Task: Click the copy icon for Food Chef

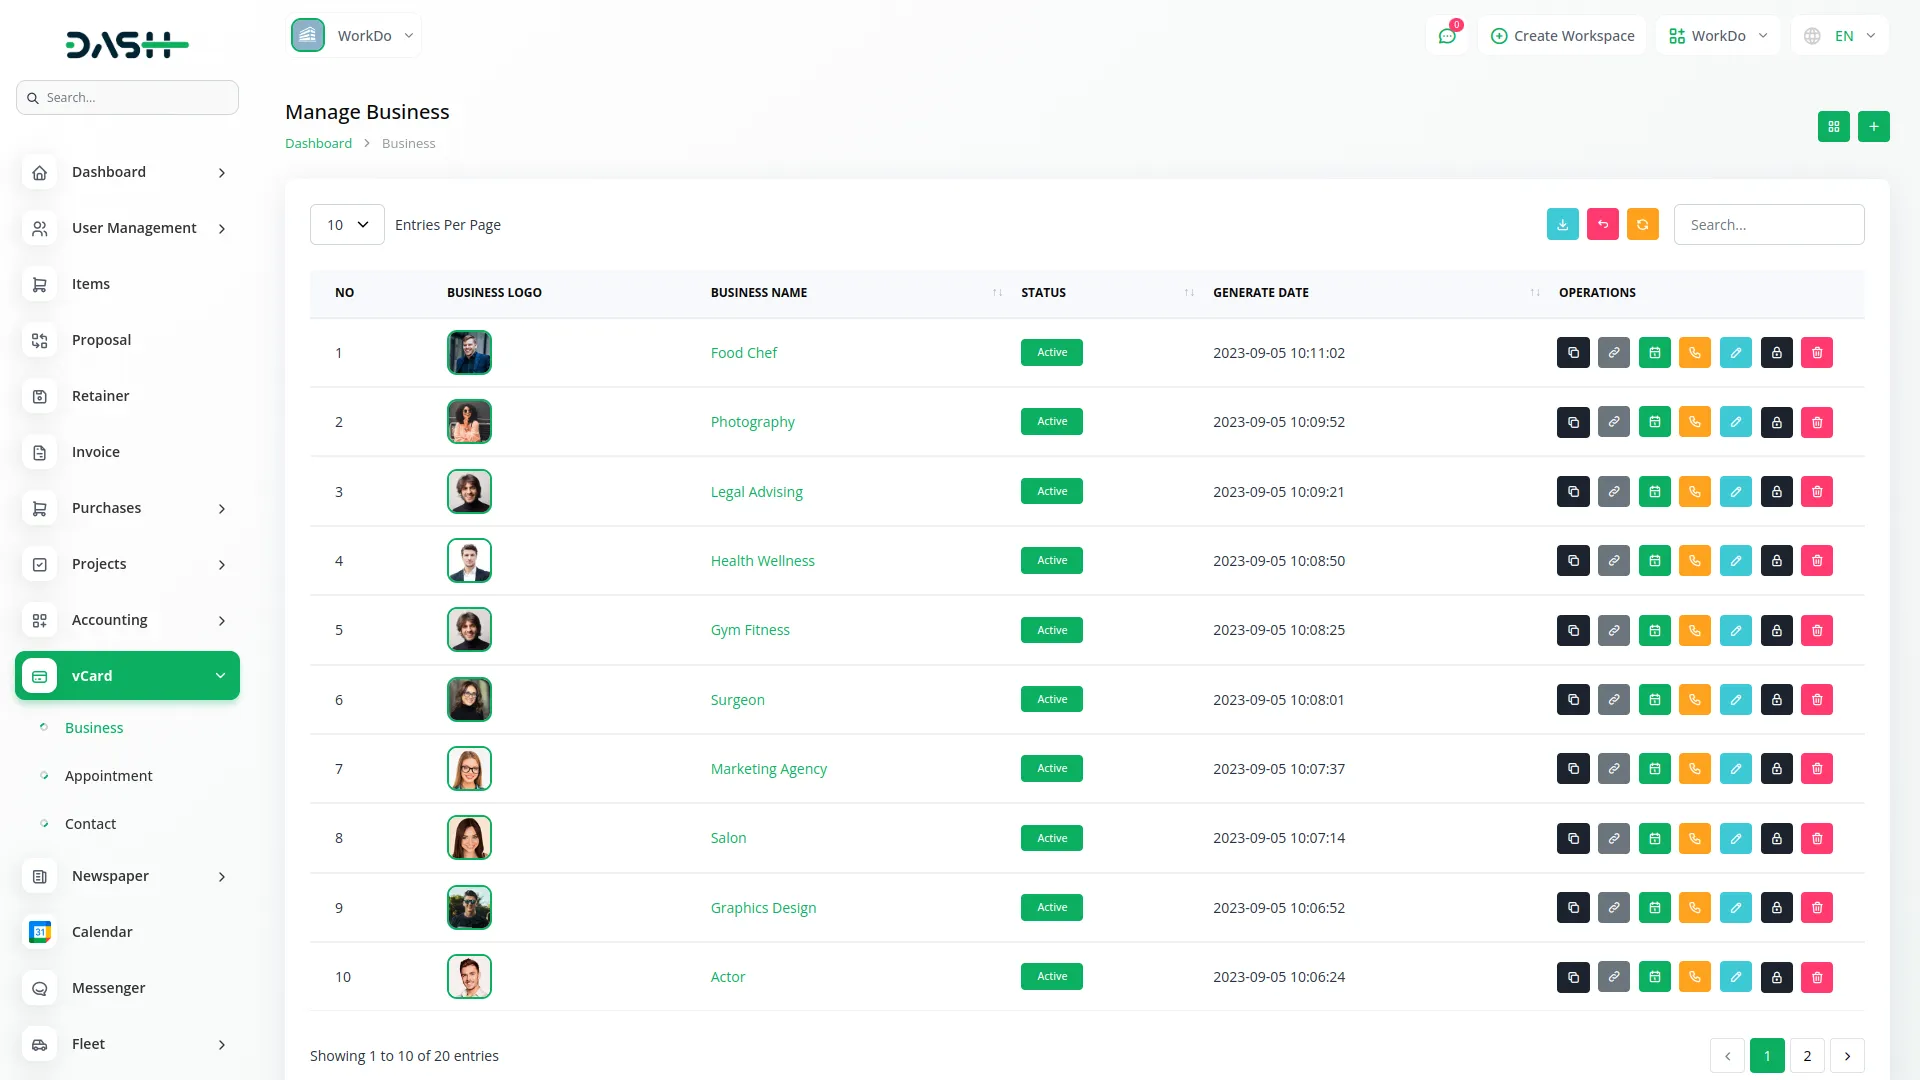Action: (x=1573, y=353)
